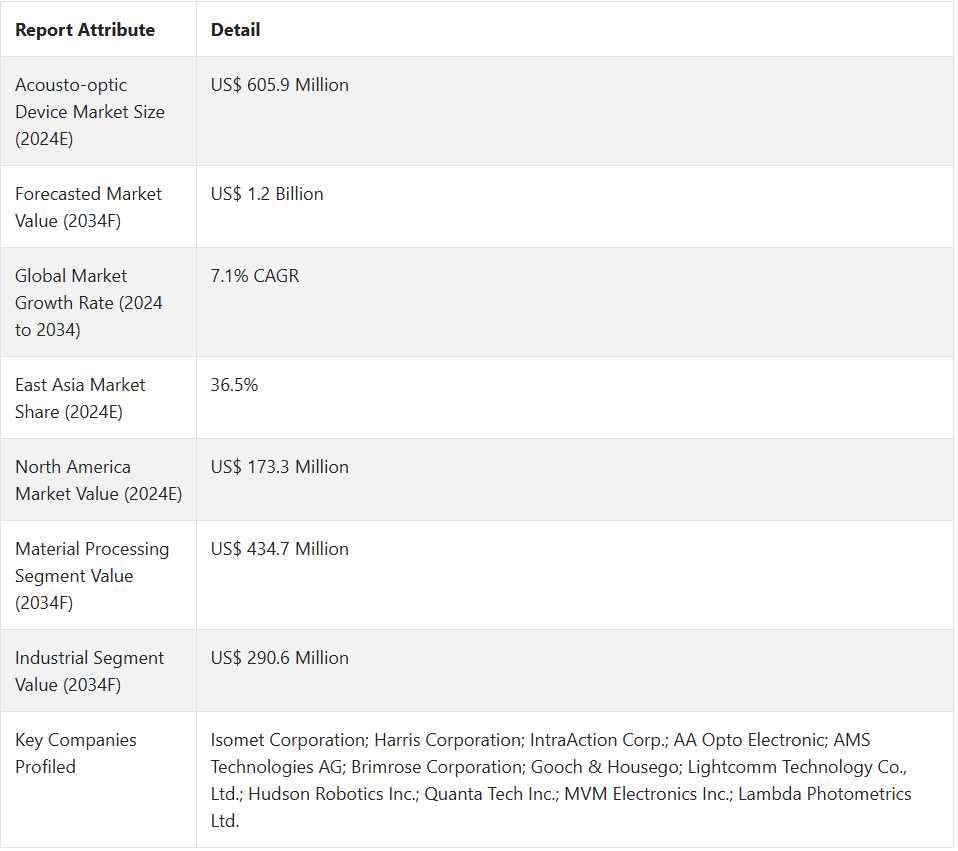Click the US$ 434.7 Million value
Viewport: 958px width, 851px height.
point(280,549)
